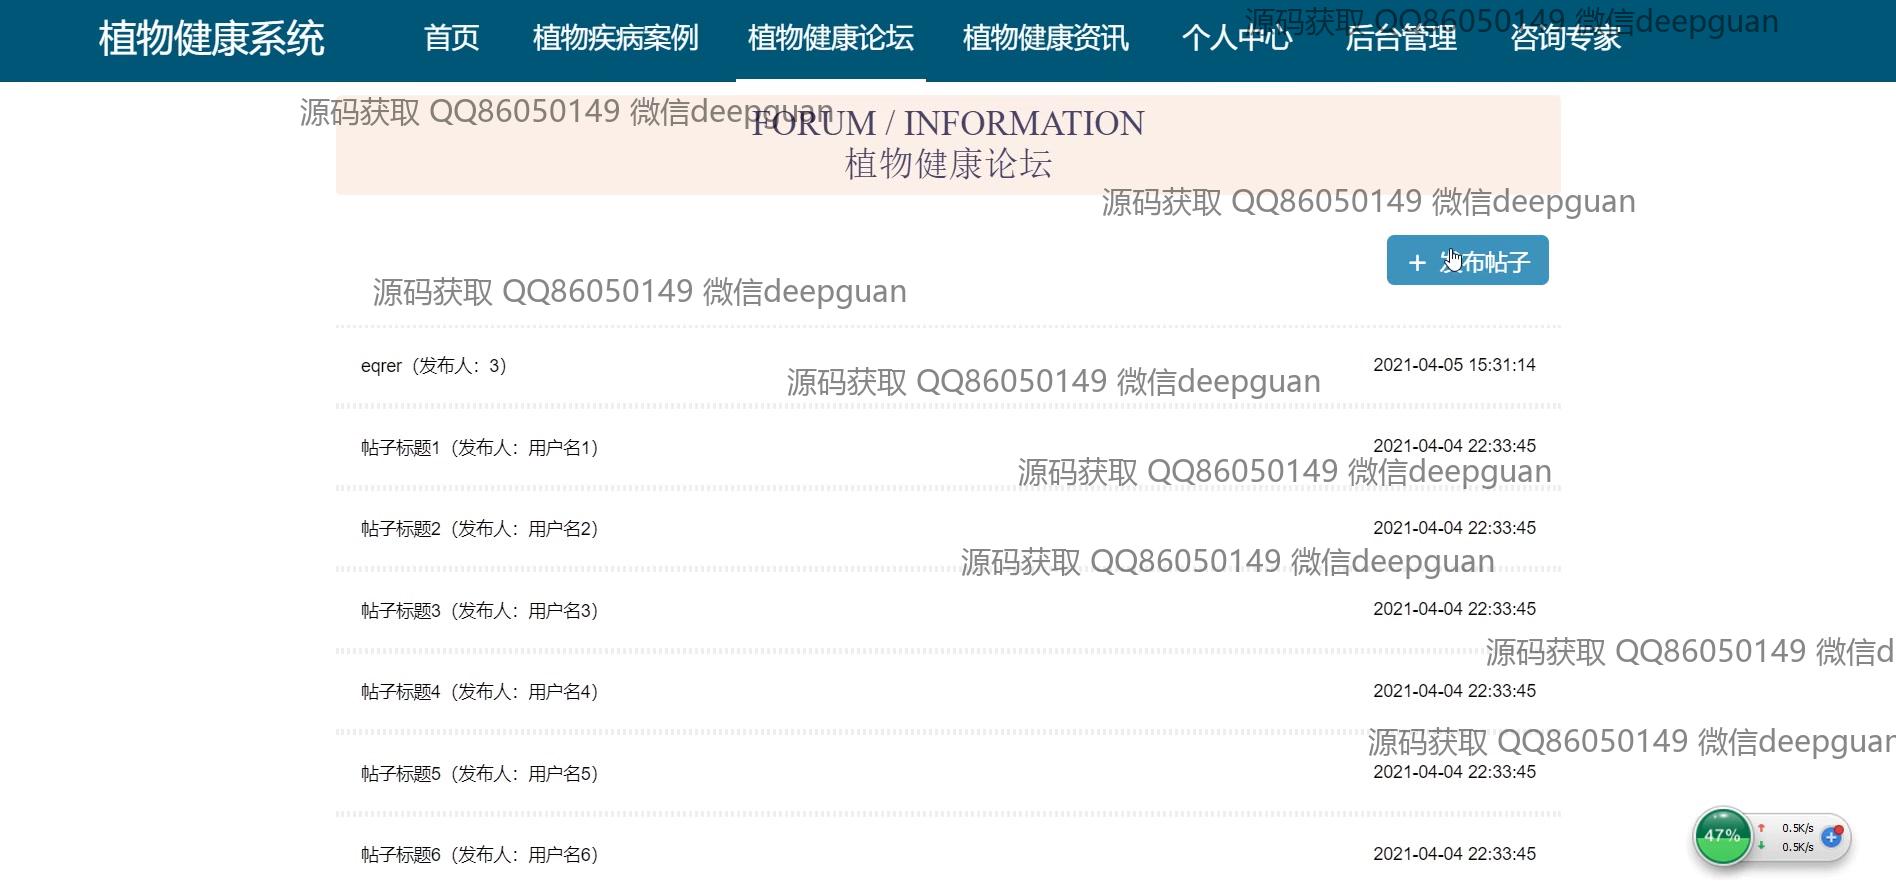Click the 发布帖子 button
Viewport: 1896px width, 892px height.
[1467, 260]
